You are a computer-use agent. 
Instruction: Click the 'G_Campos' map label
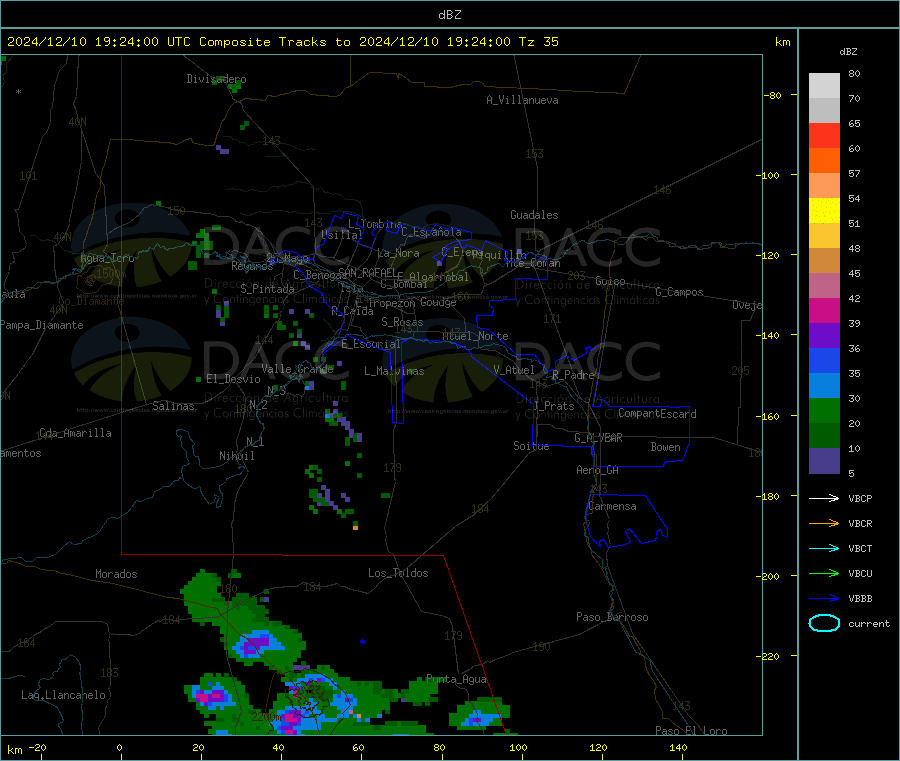click(680, 292)
